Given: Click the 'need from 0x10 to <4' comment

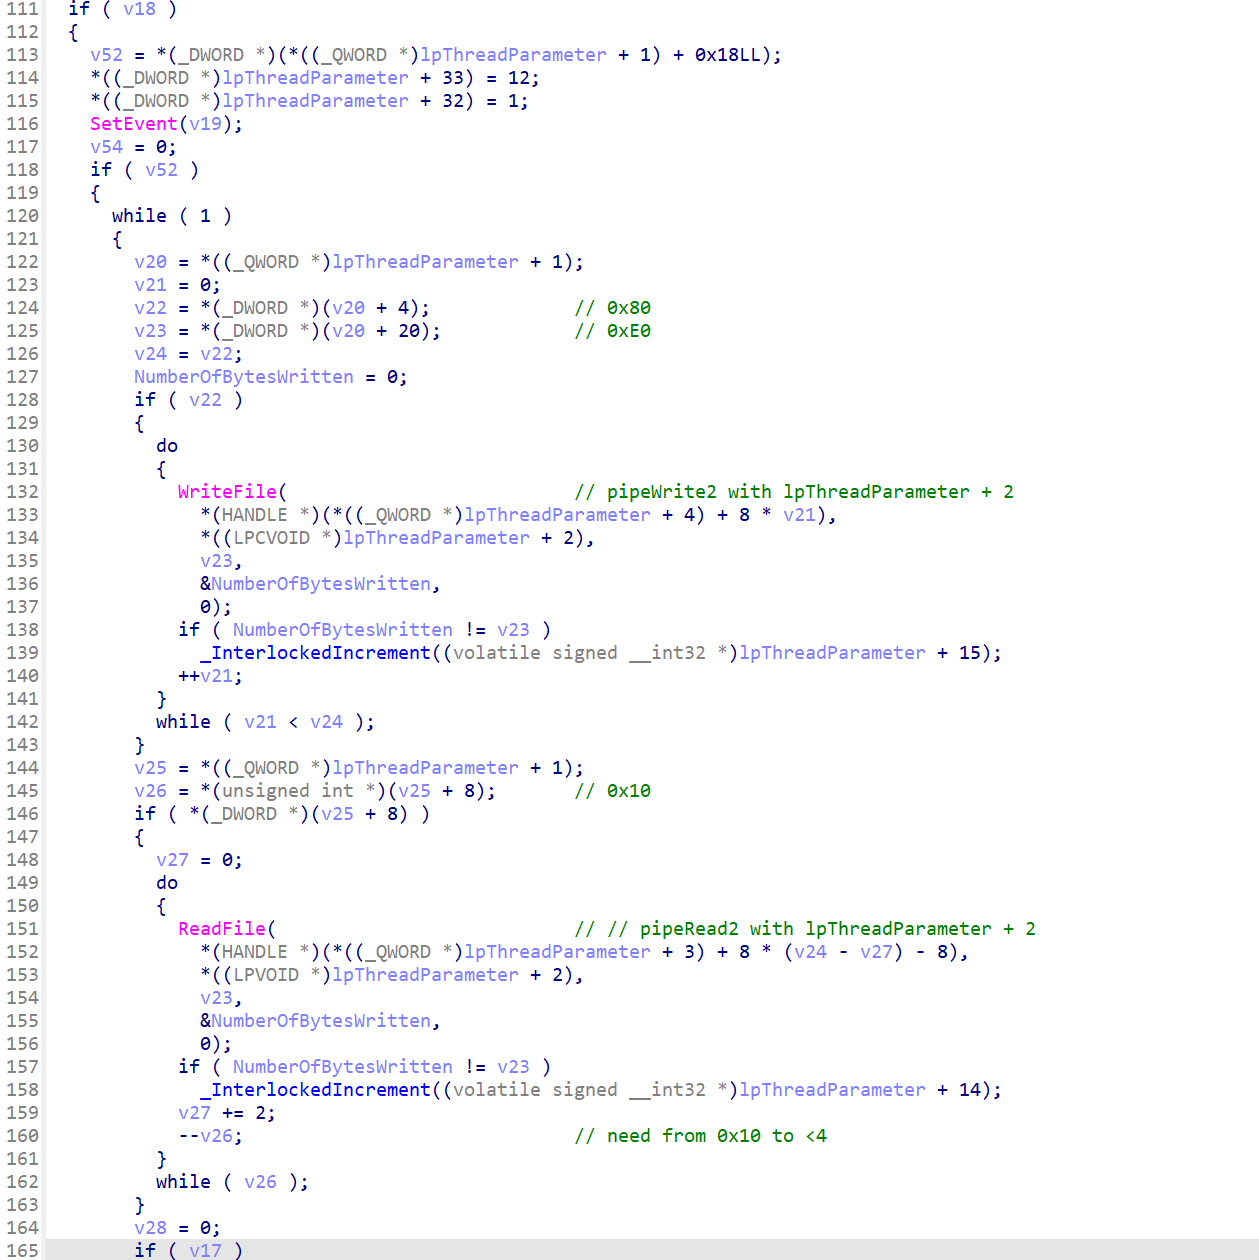Looking at the screenshot, I should [x=700, y=1136].
